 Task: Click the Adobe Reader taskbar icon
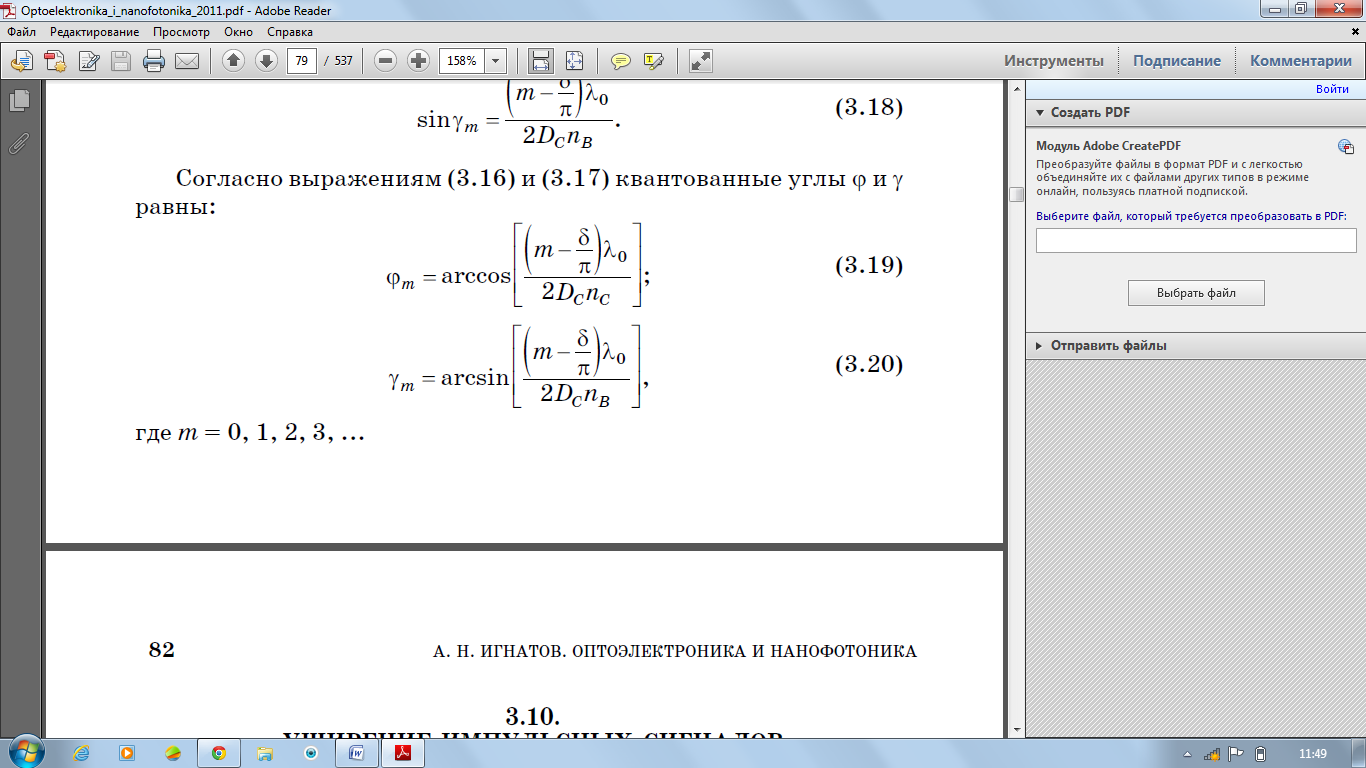(x=404, y=753)
